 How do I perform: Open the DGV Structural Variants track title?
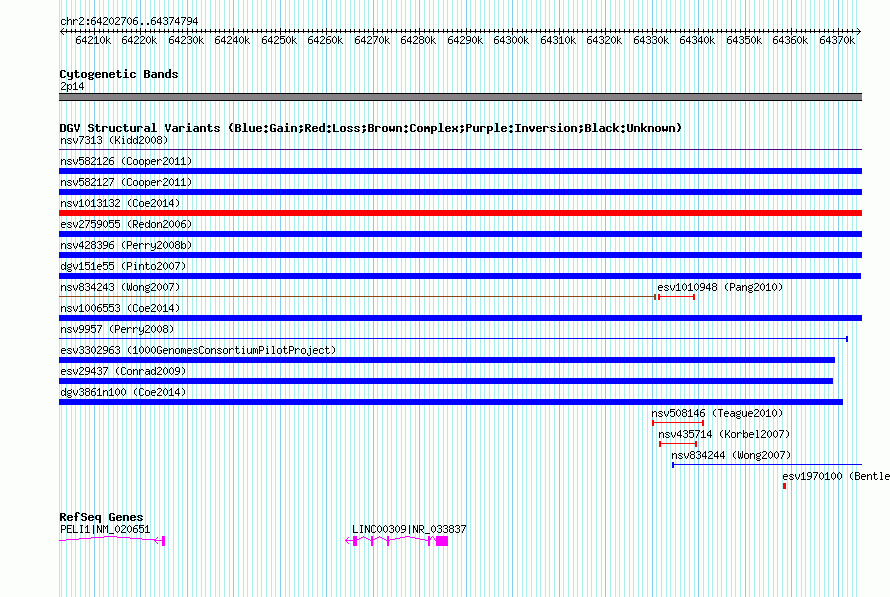(x=370, y=128)
